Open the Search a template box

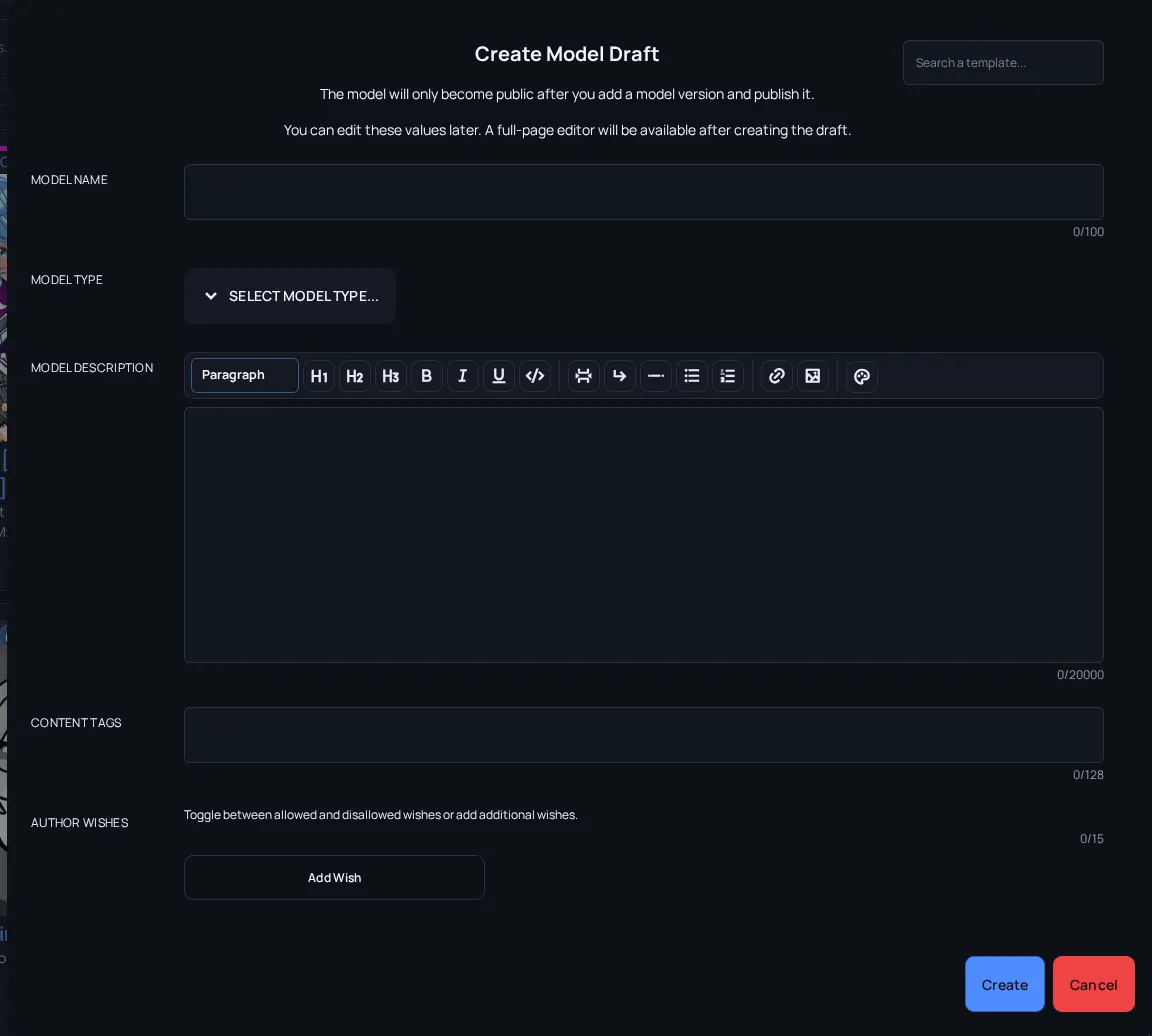click(1003, 62)
